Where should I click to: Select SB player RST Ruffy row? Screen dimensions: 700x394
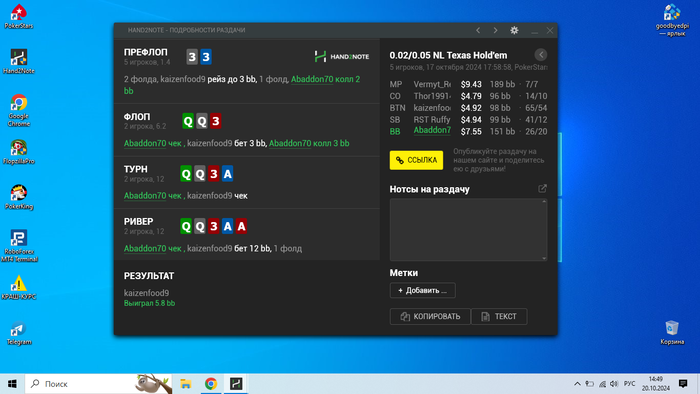pyautogui.click(x=468, y=120)
